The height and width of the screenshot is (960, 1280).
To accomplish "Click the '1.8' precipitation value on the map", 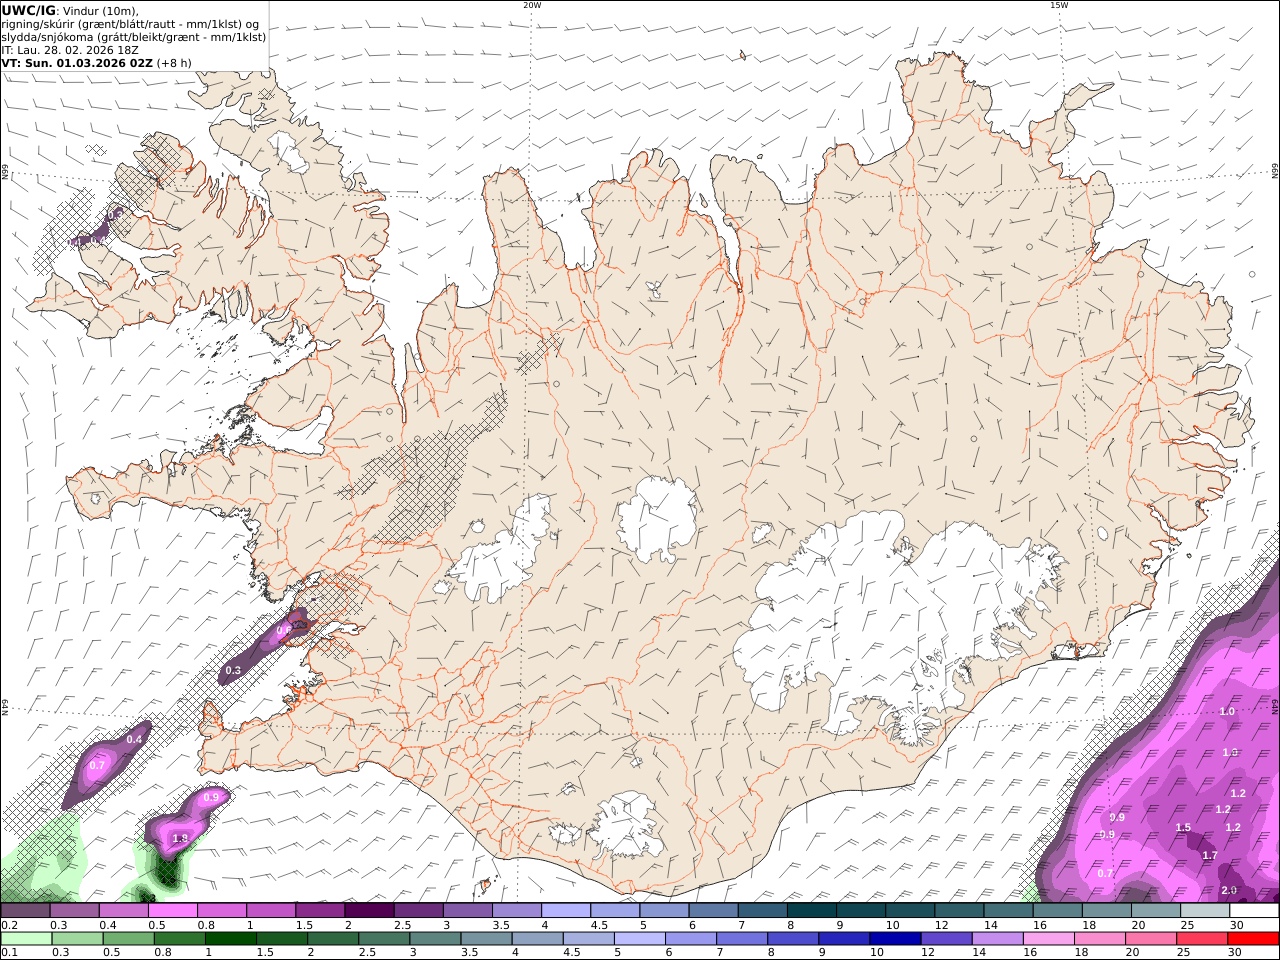I will (x=180, y=838).
